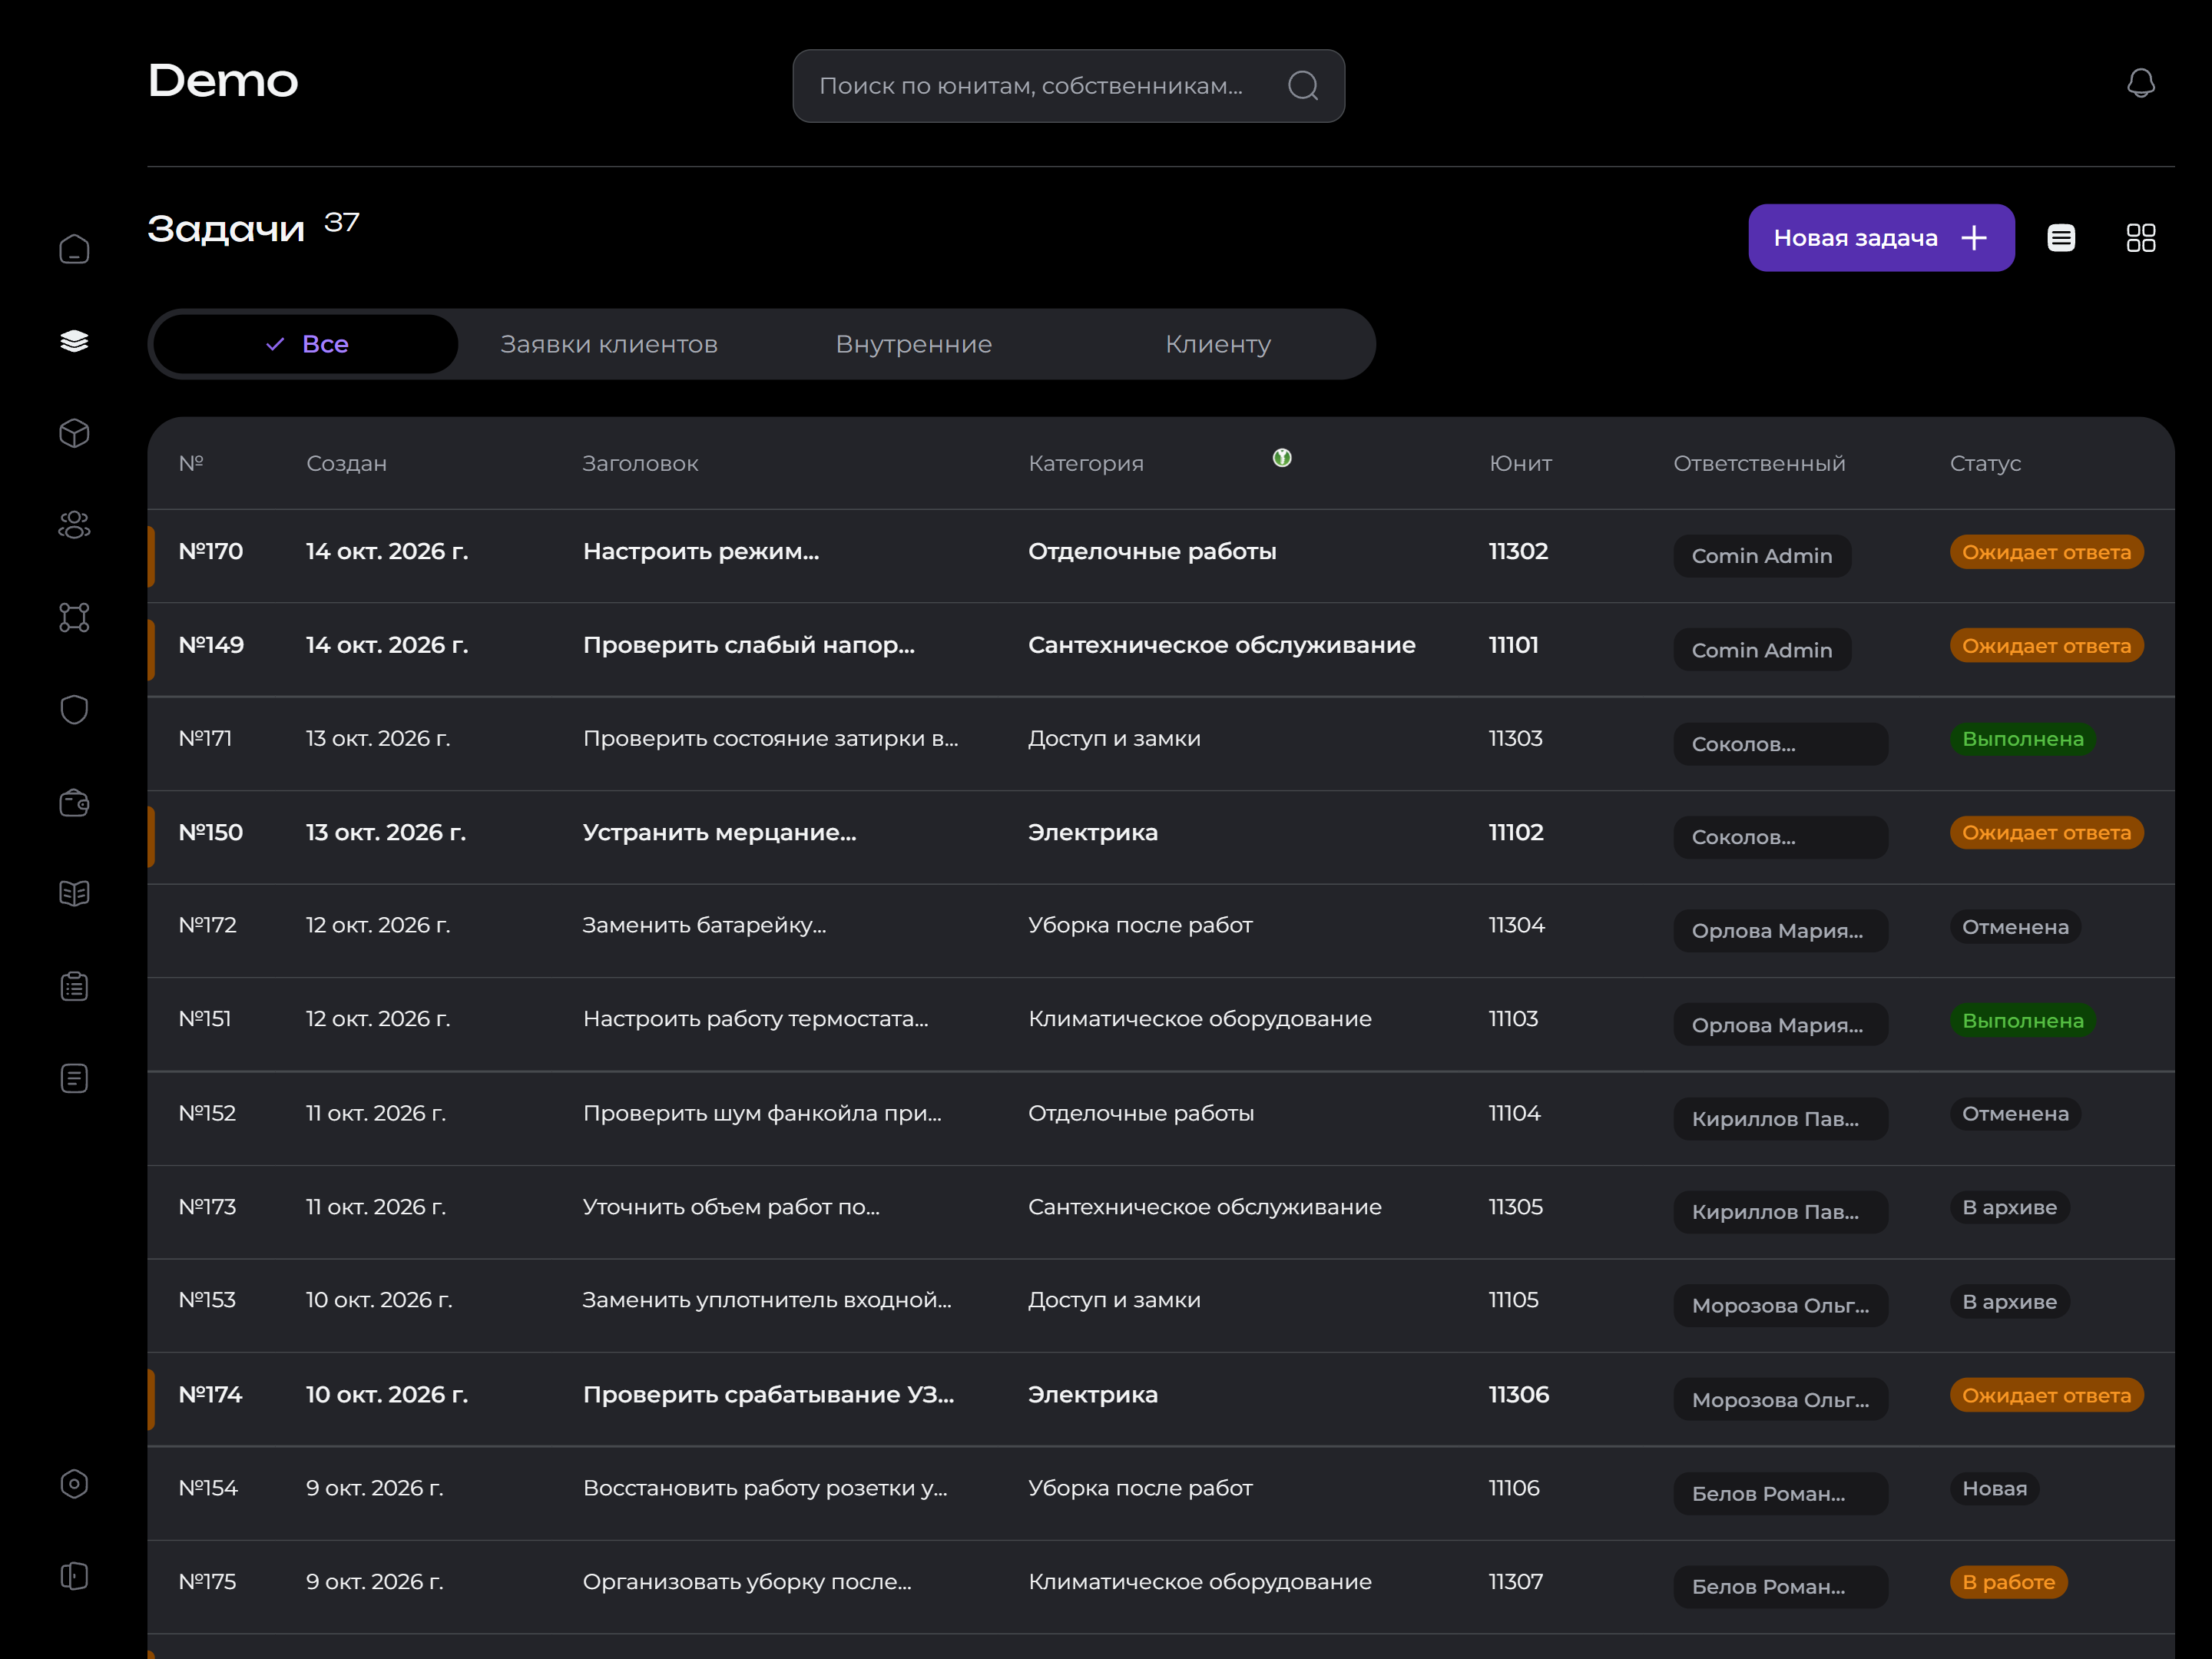
Task: Switch to Заявки клиентов tab
Action: (609, 344)
